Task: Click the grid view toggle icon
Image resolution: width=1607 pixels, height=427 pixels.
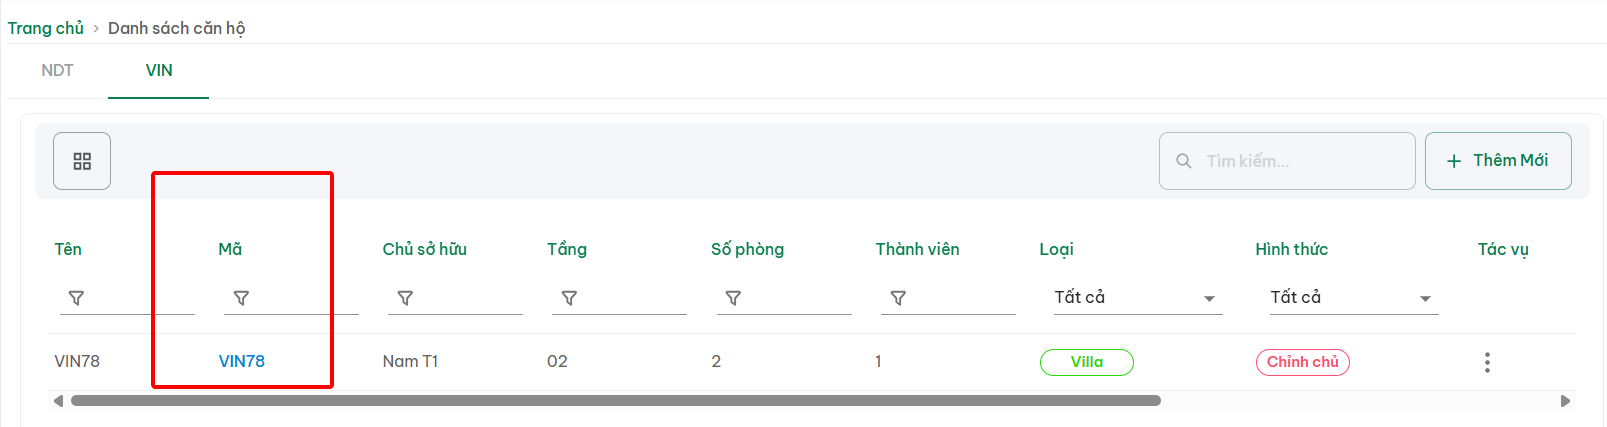Action: pyautogui.click(x=82, y=161)
